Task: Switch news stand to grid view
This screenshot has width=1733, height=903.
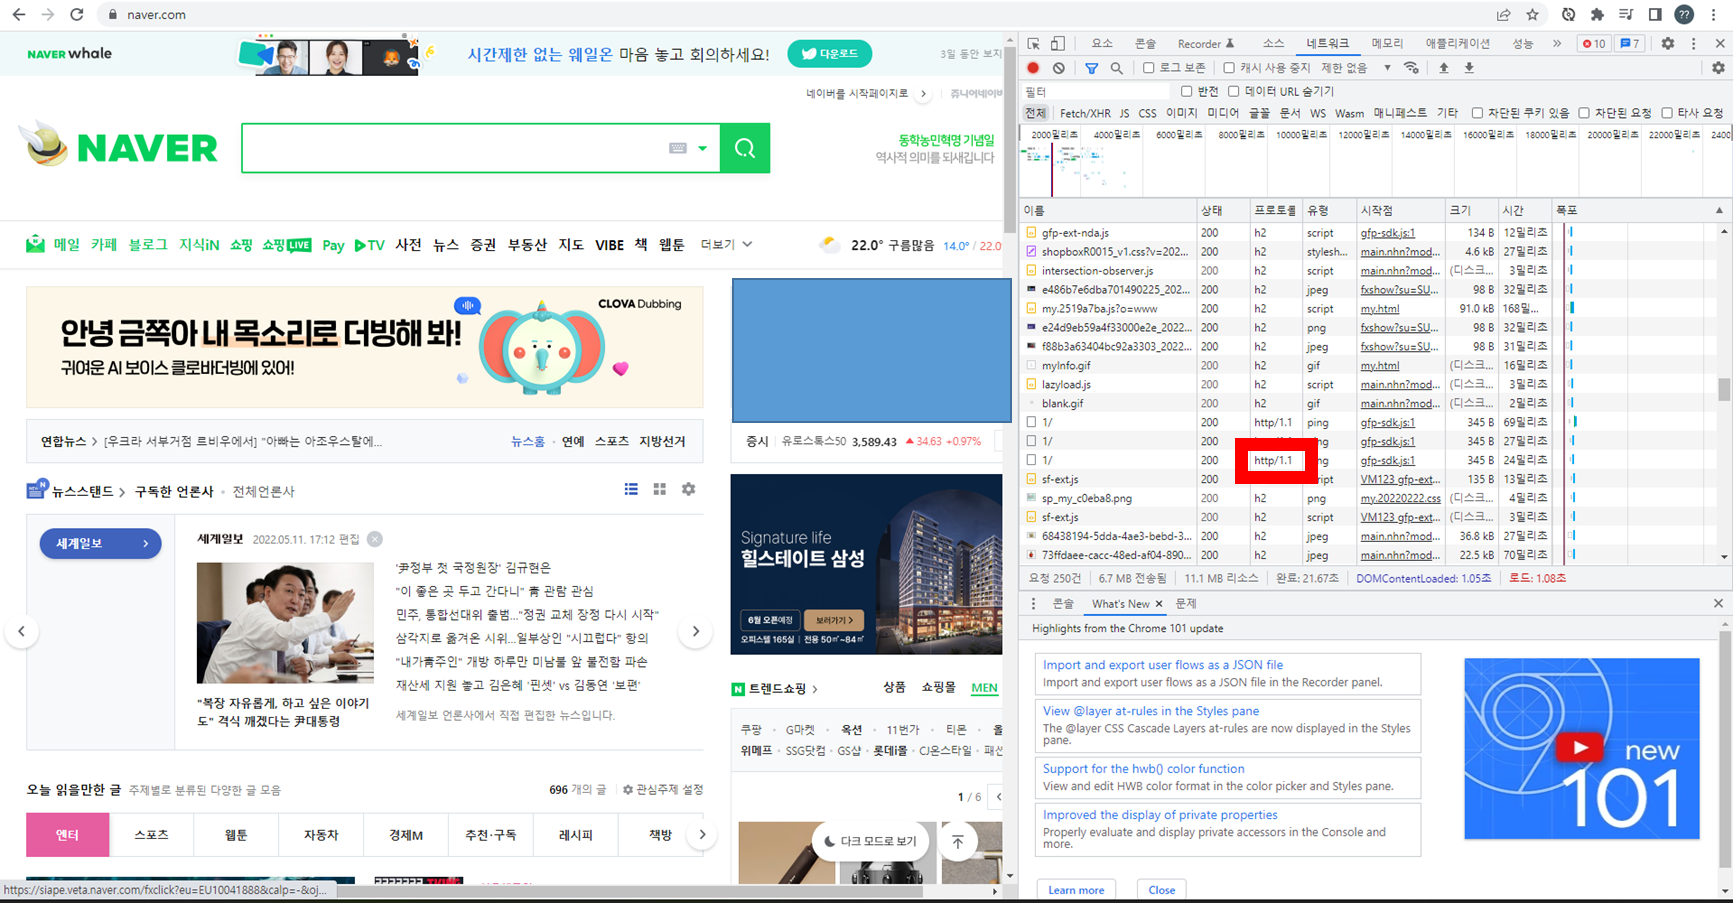Action: (660, 489)
